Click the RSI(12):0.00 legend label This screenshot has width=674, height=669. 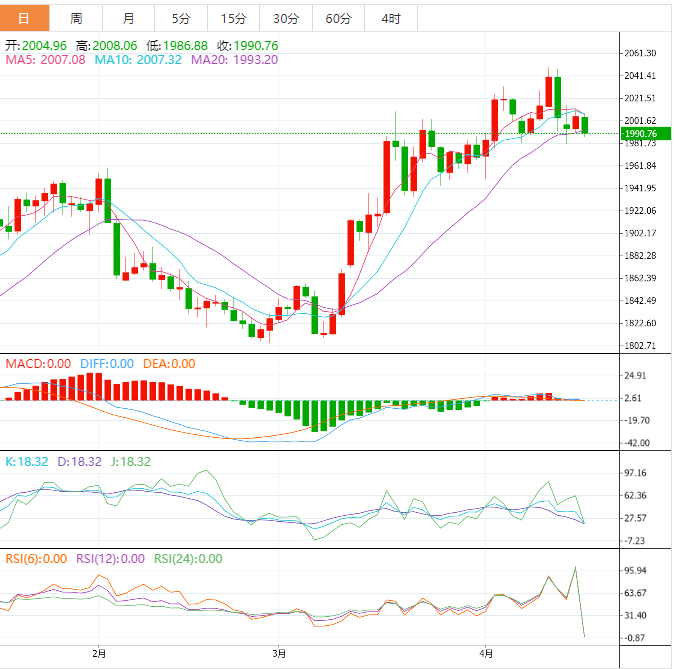[x=110, y=559]
